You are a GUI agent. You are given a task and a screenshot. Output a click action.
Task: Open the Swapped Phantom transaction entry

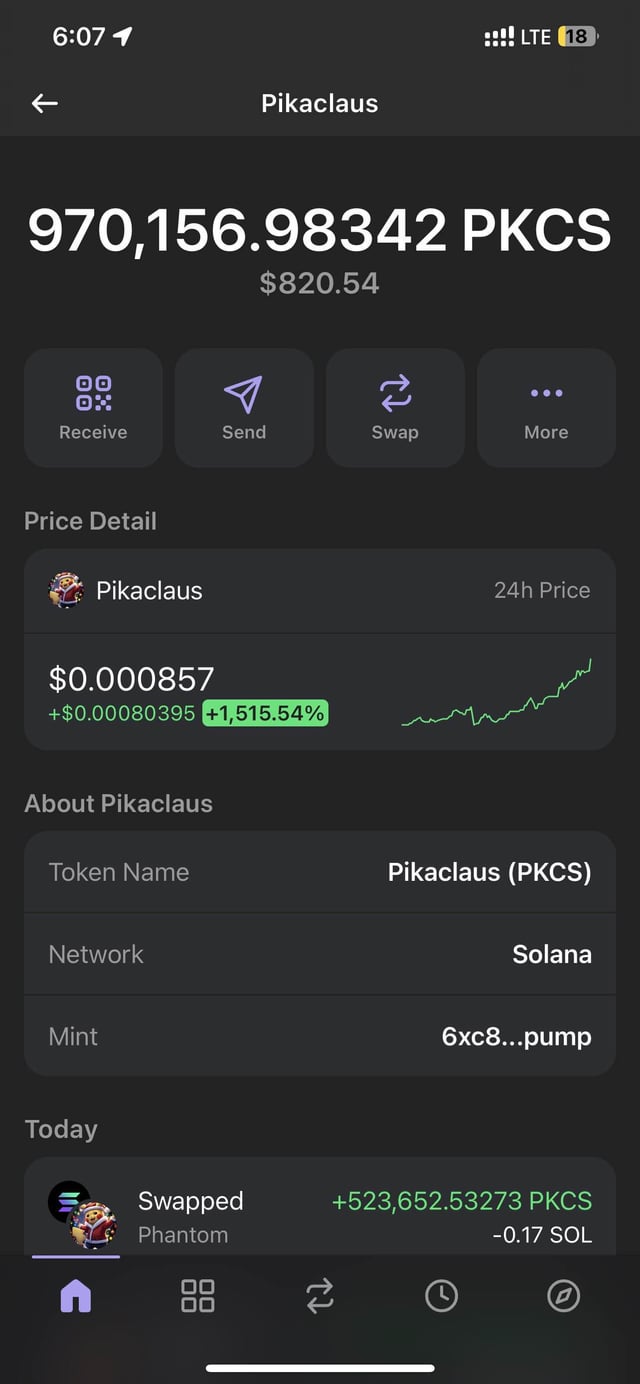pos(320,1215)
